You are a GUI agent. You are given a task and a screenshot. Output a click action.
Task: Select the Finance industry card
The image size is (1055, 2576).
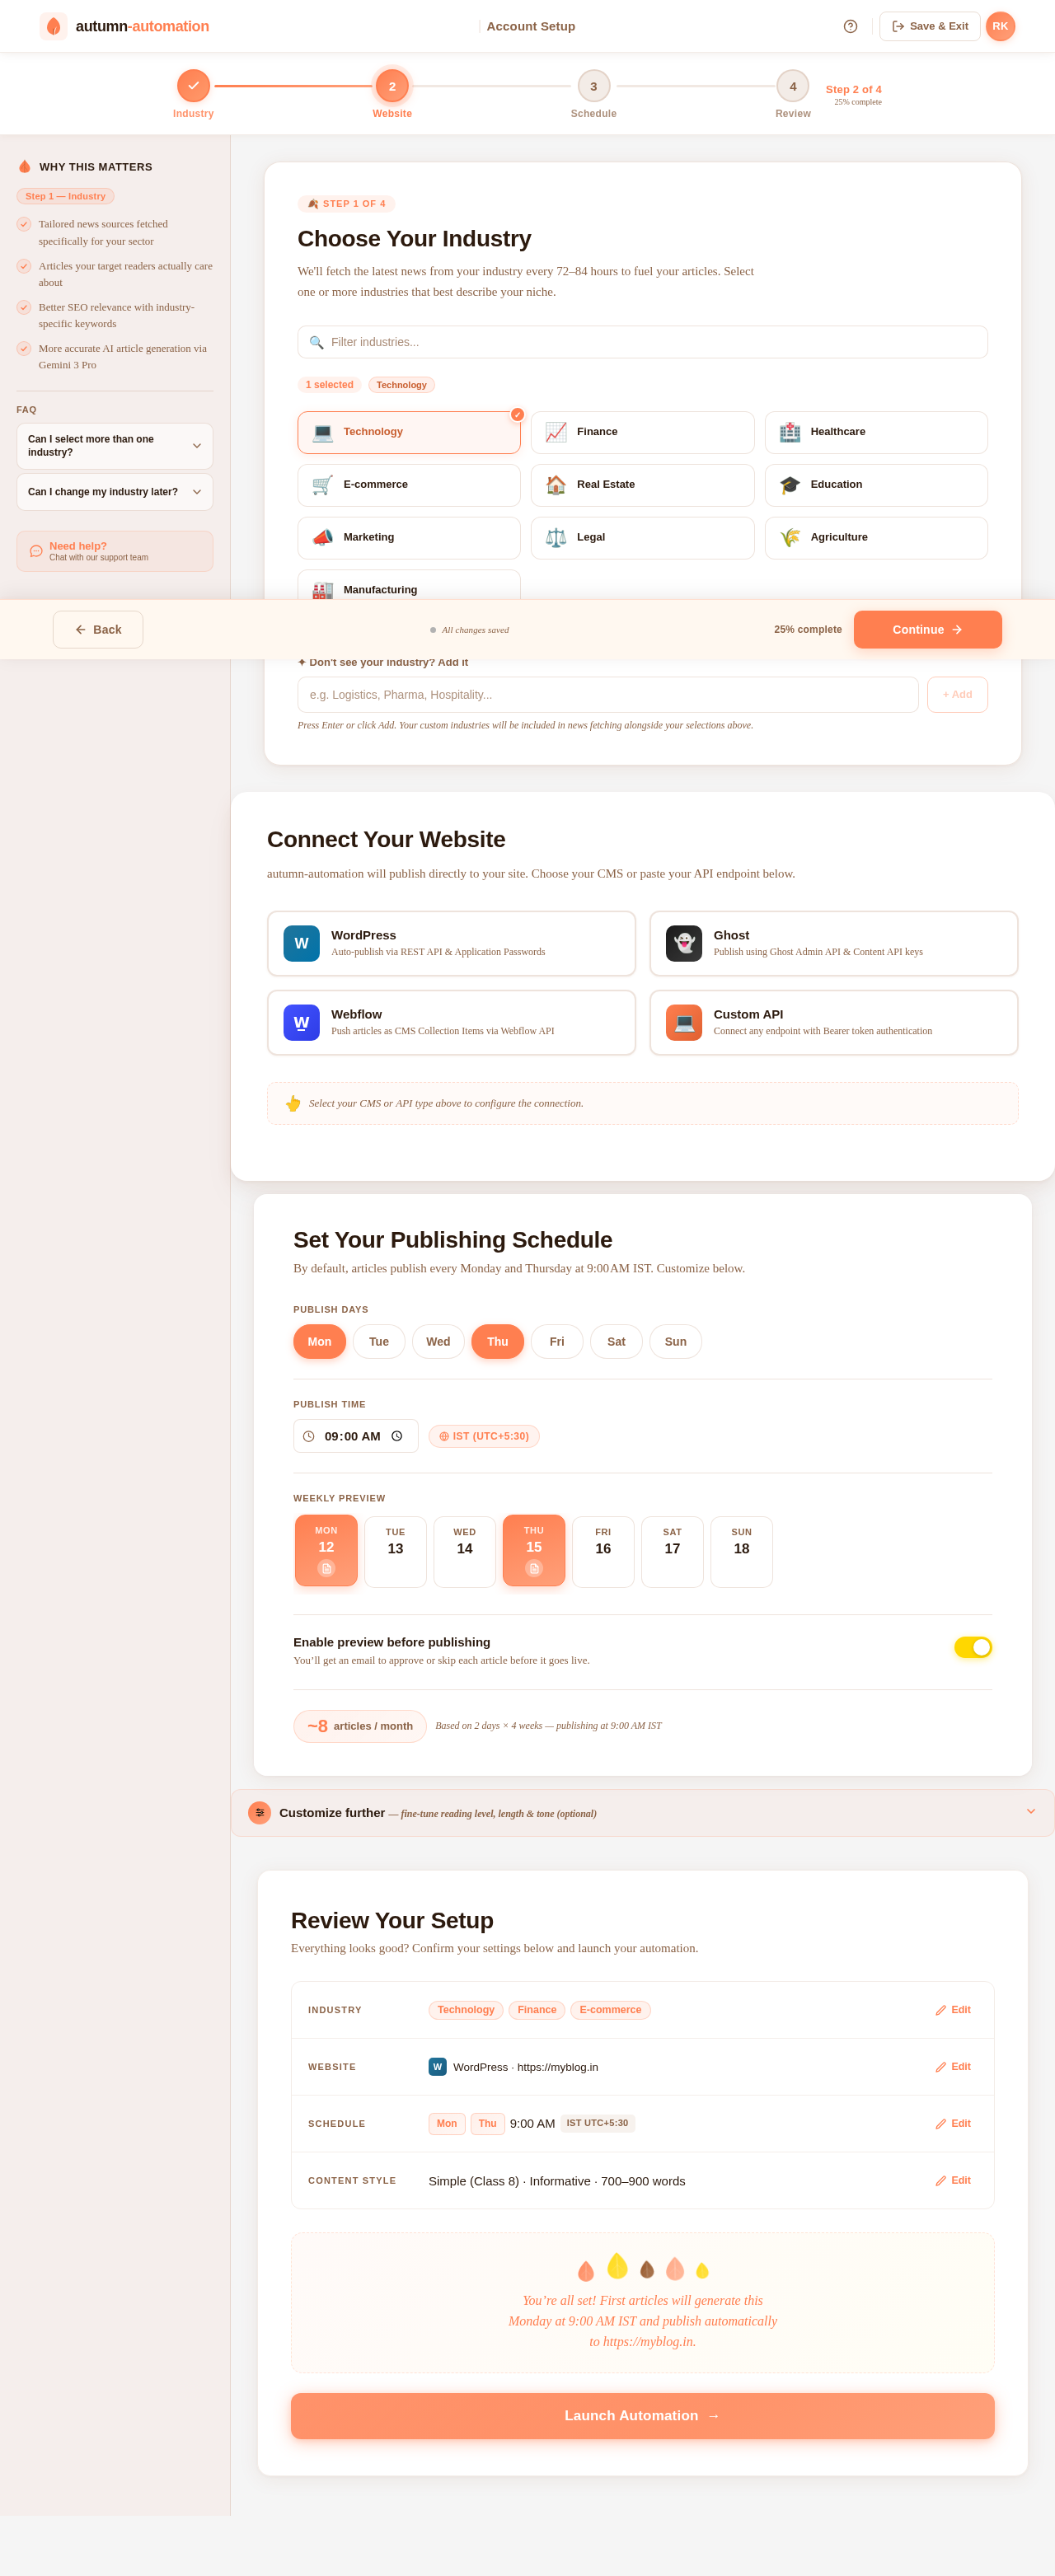pos(642,432)
